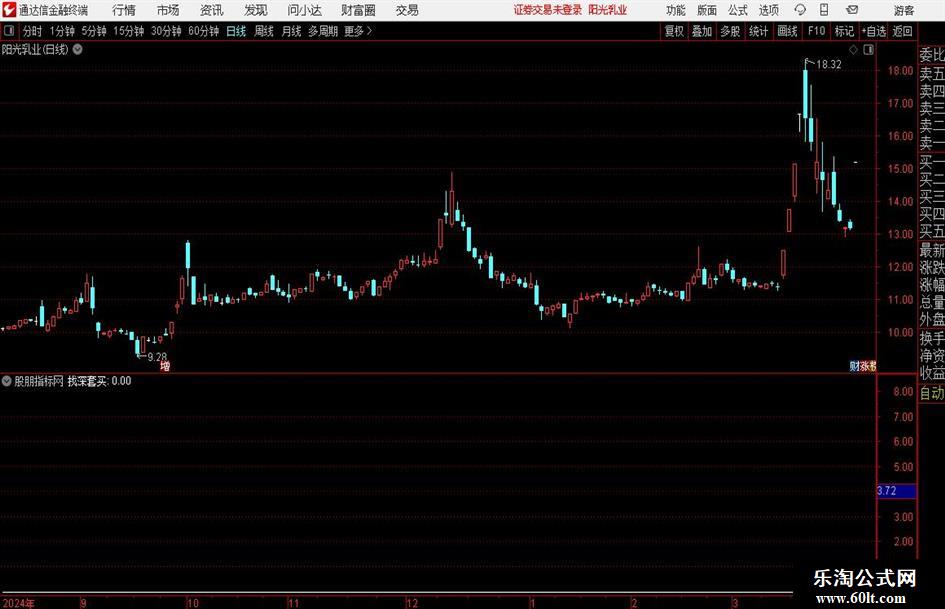Image resolution: width=945 pixels, height=609 pixels.
Task: Click the 标记 mark button
Action: pyautogui.click(x=844, y=31)
